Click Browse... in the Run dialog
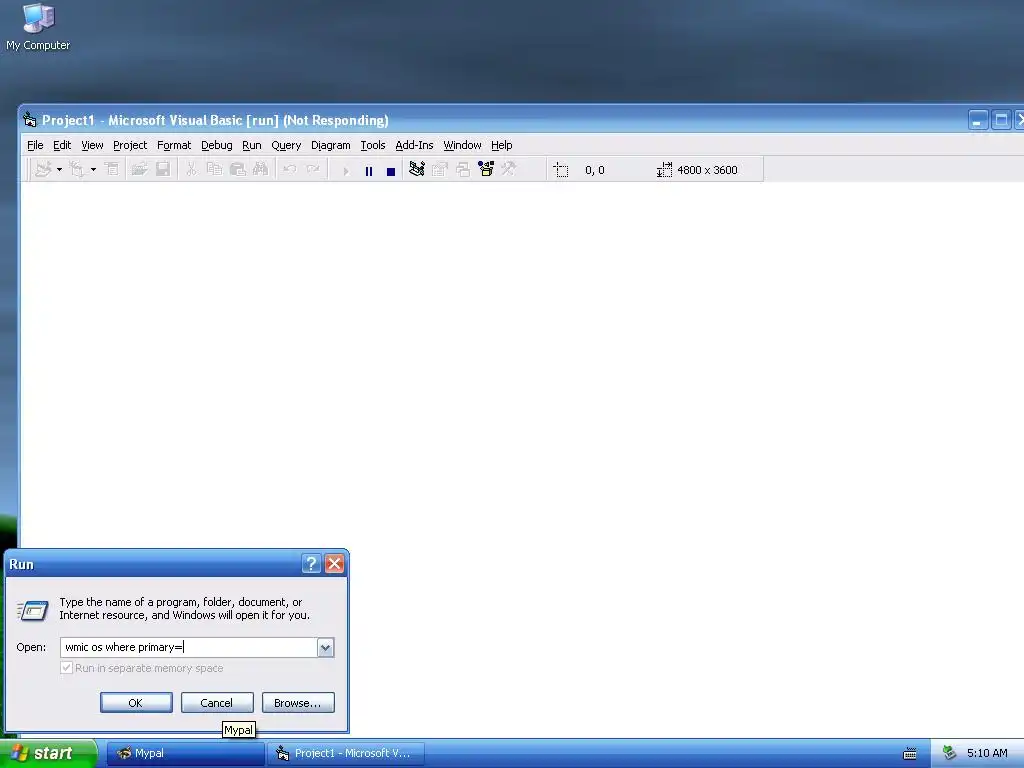 pos(298,703)
